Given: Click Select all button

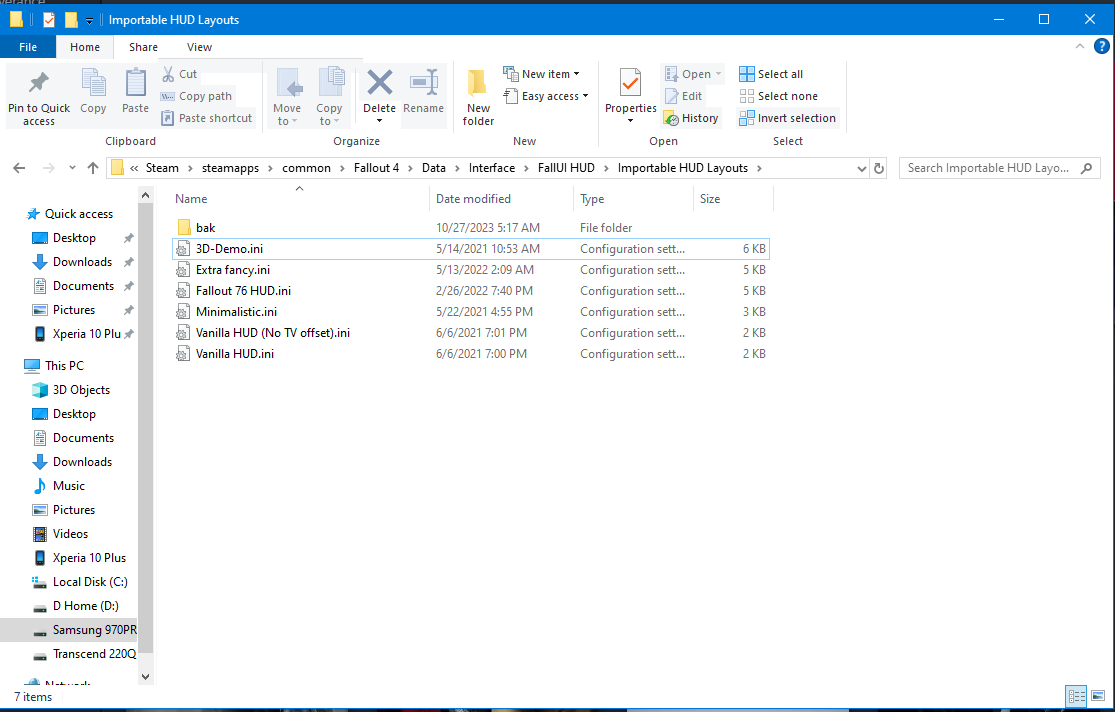Looking at the screenshot, I should click(x=771, y=74).
